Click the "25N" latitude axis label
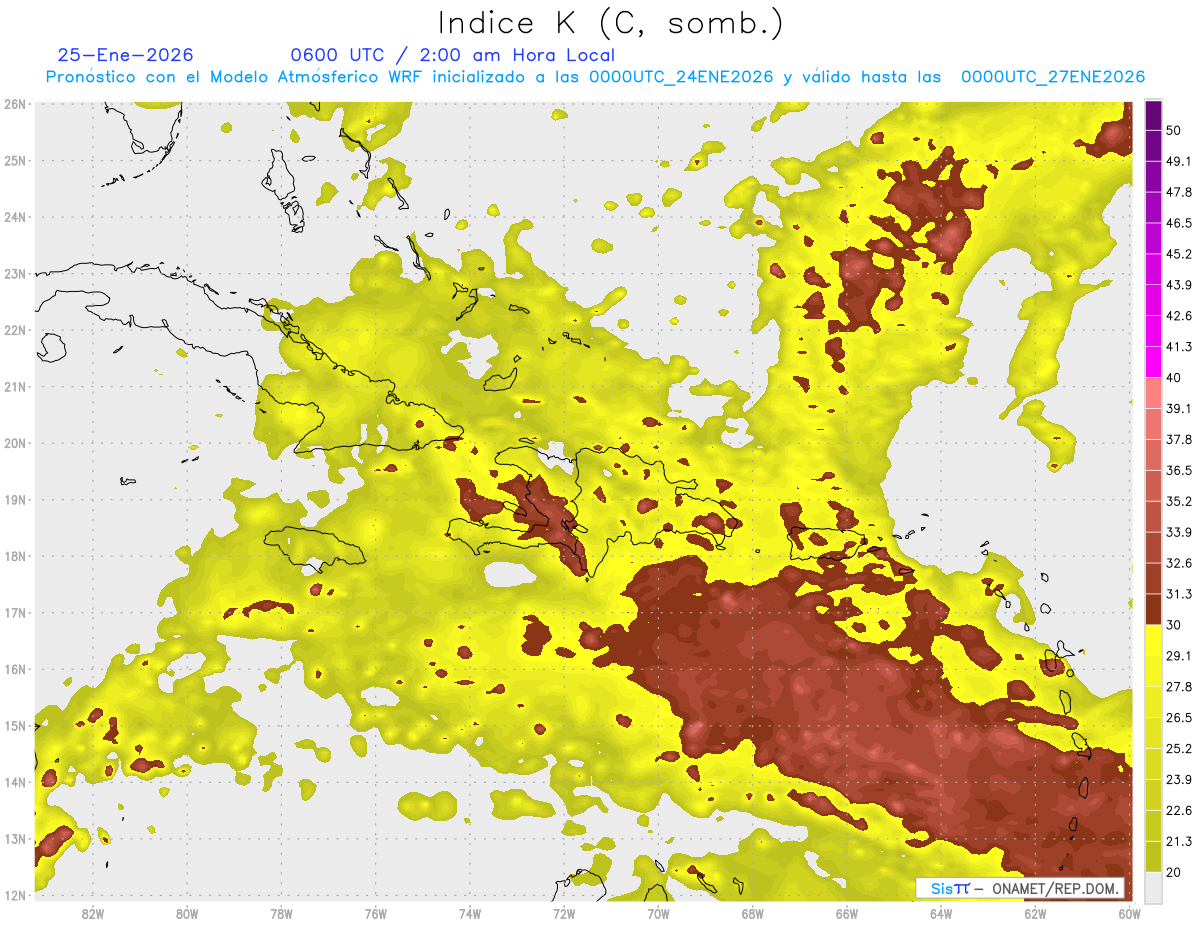1200x927 pixels. [x=15, y=160]
